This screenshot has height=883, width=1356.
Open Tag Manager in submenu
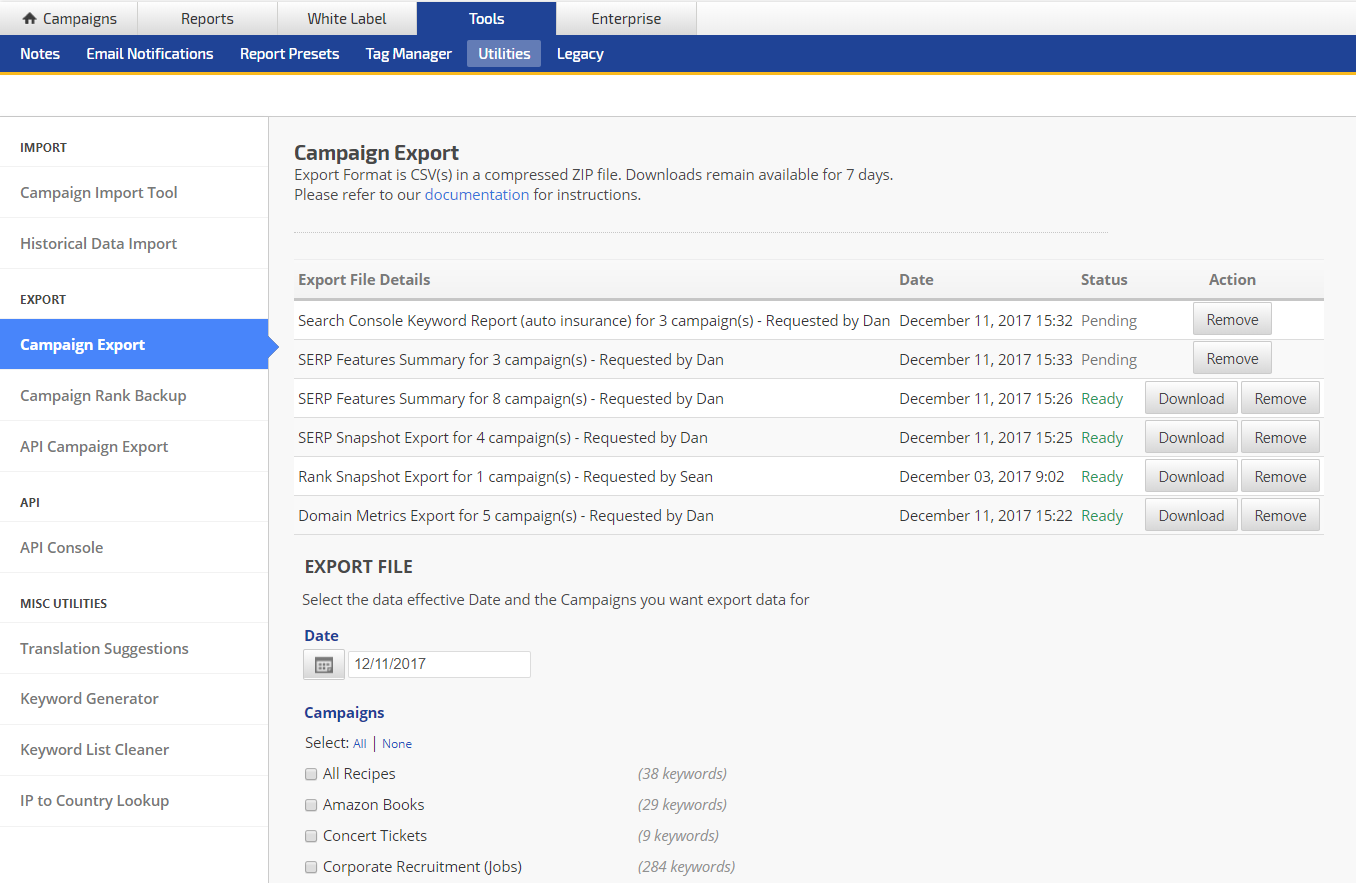(408, 54)
